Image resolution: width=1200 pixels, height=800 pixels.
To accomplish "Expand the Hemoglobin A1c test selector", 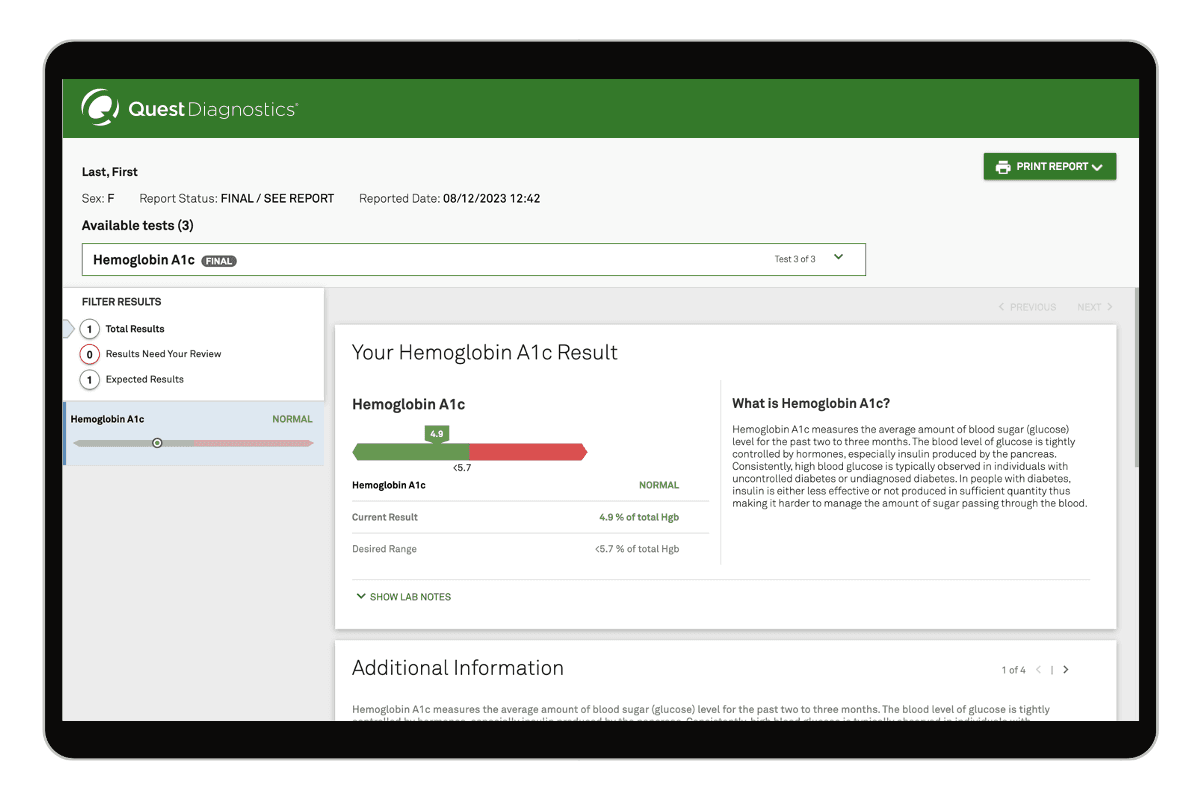I will pos(838,258).
